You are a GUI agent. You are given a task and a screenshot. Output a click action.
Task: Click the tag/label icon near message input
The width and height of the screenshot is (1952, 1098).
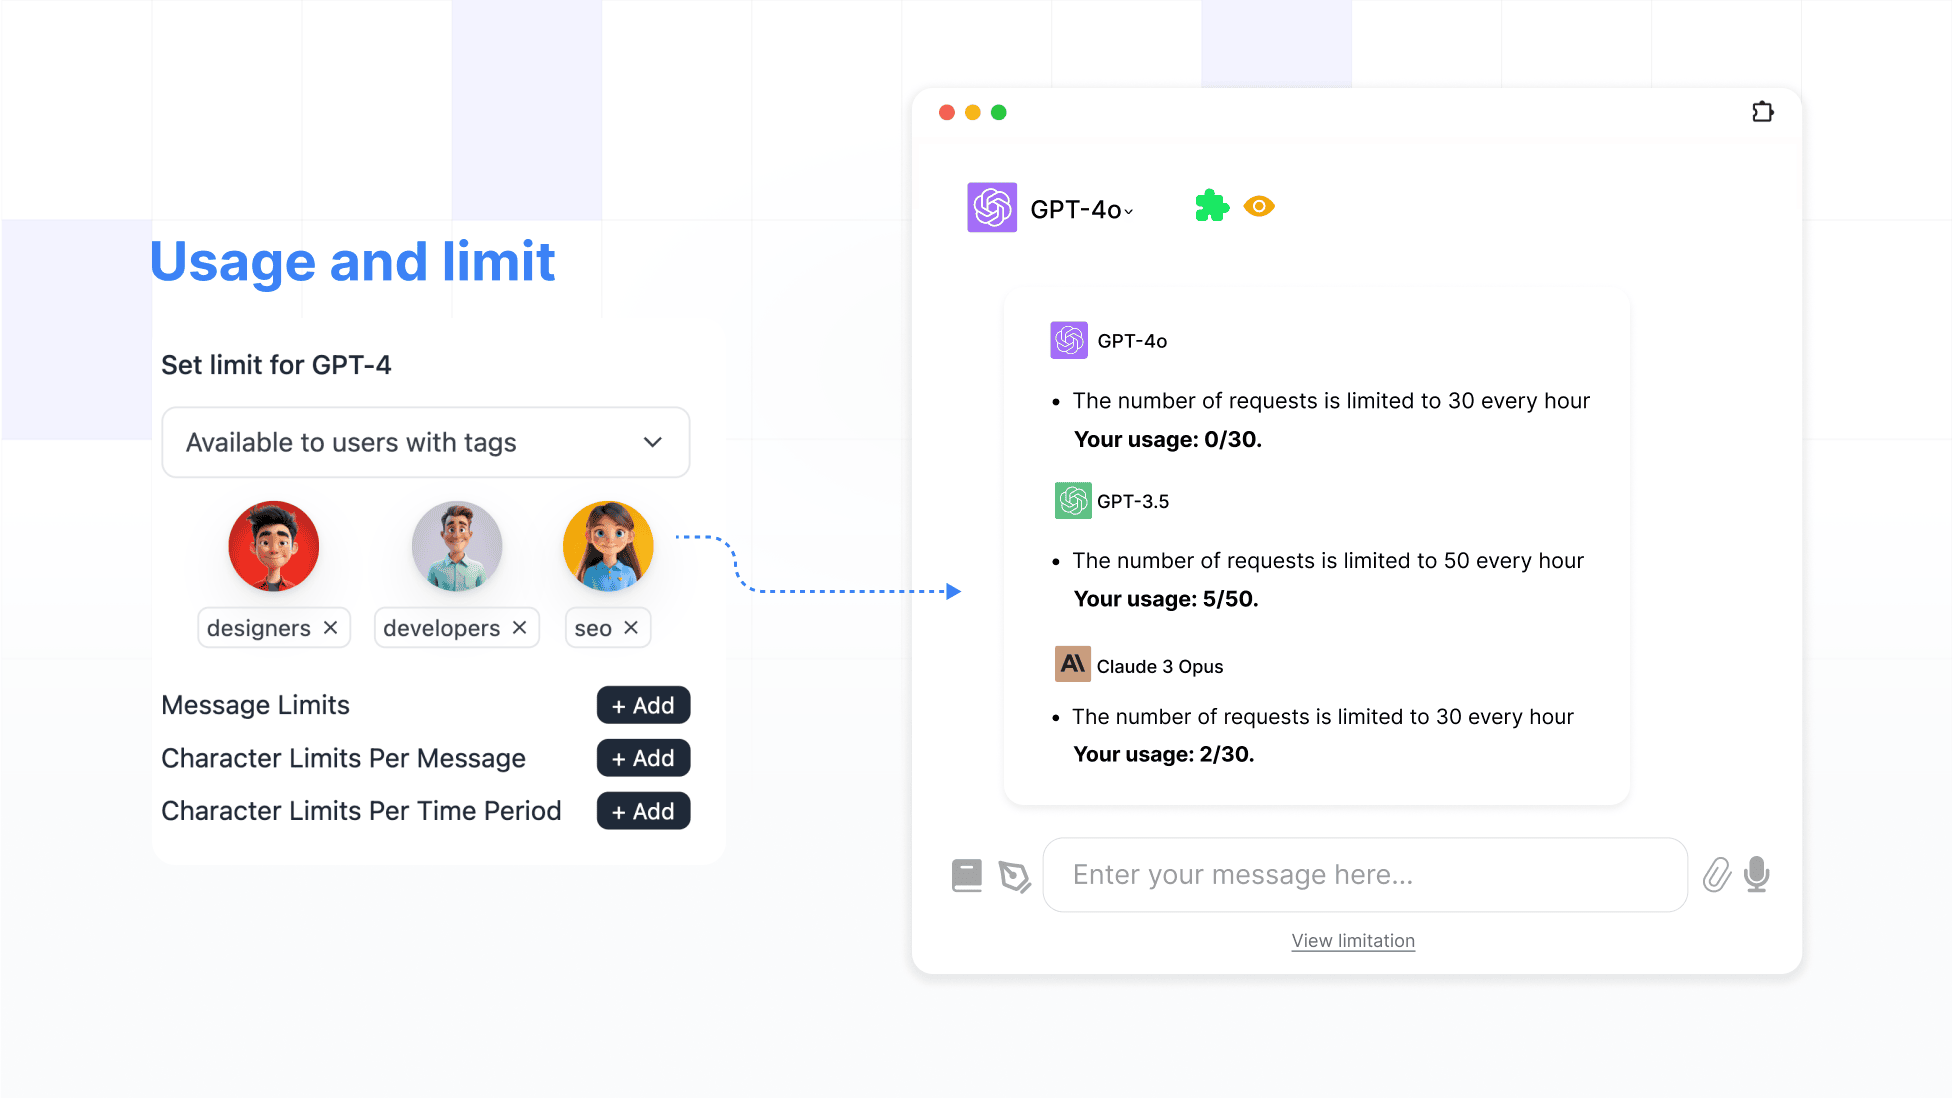pos(1014,875)
